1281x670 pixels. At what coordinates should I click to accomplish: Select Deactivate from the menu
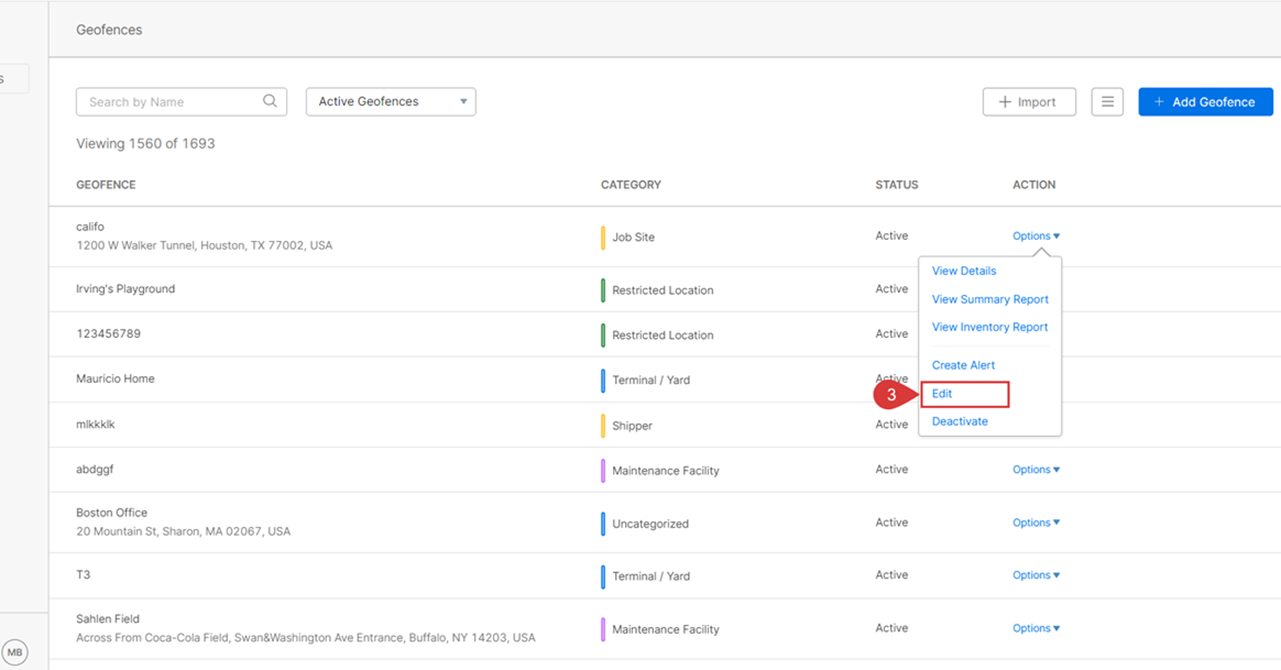960,421
